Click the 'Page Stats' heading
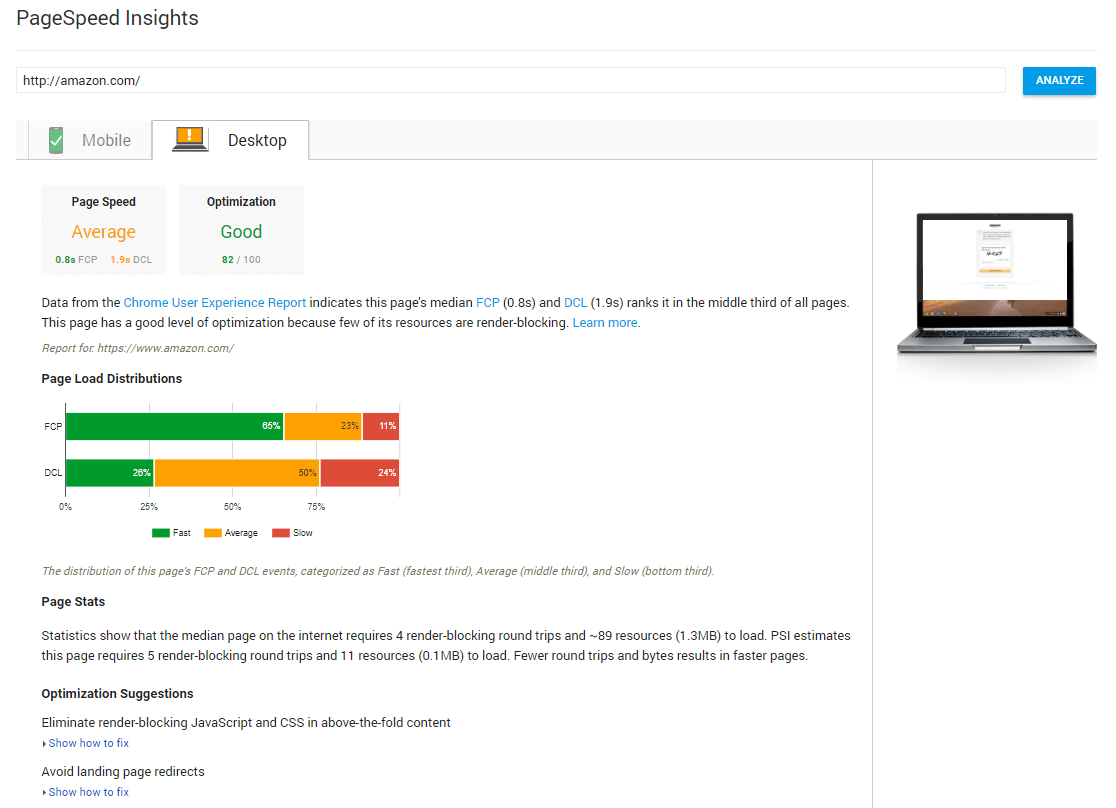The height and width of the screenshot is (808, 1116). click(x=73, y=602)
